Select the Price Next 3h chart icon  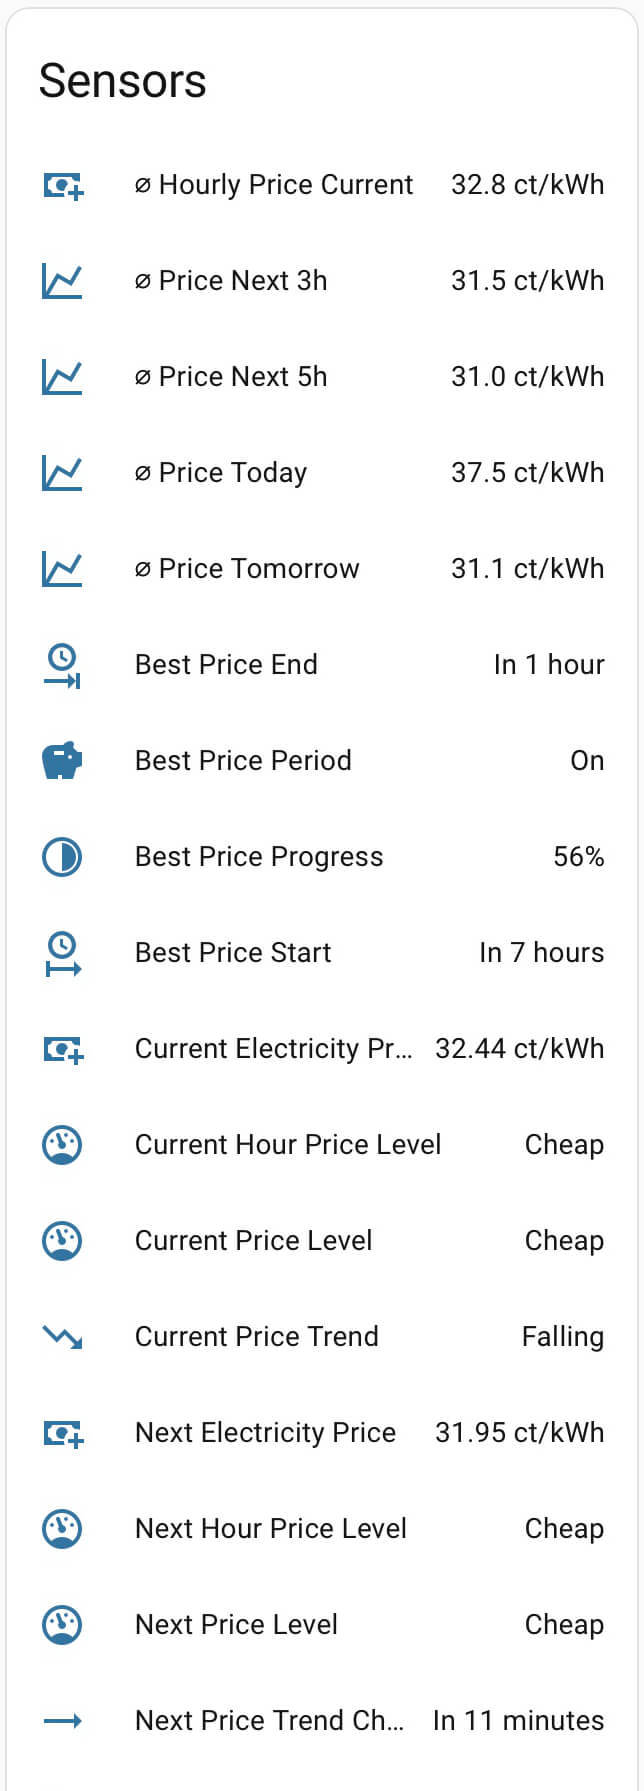62,281
